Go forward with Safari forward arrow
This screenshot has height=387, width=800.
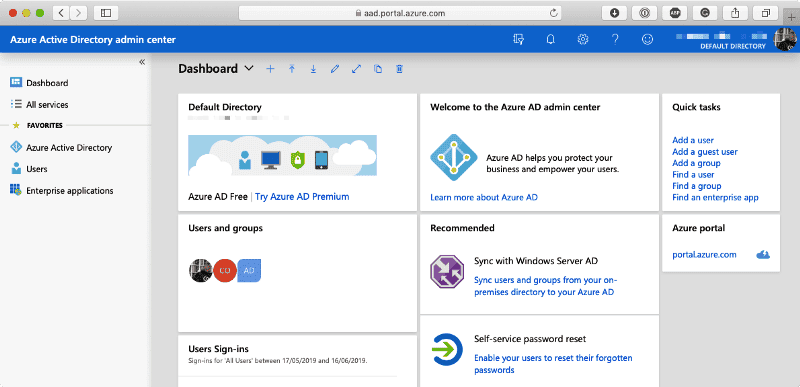tap(78, 13)
